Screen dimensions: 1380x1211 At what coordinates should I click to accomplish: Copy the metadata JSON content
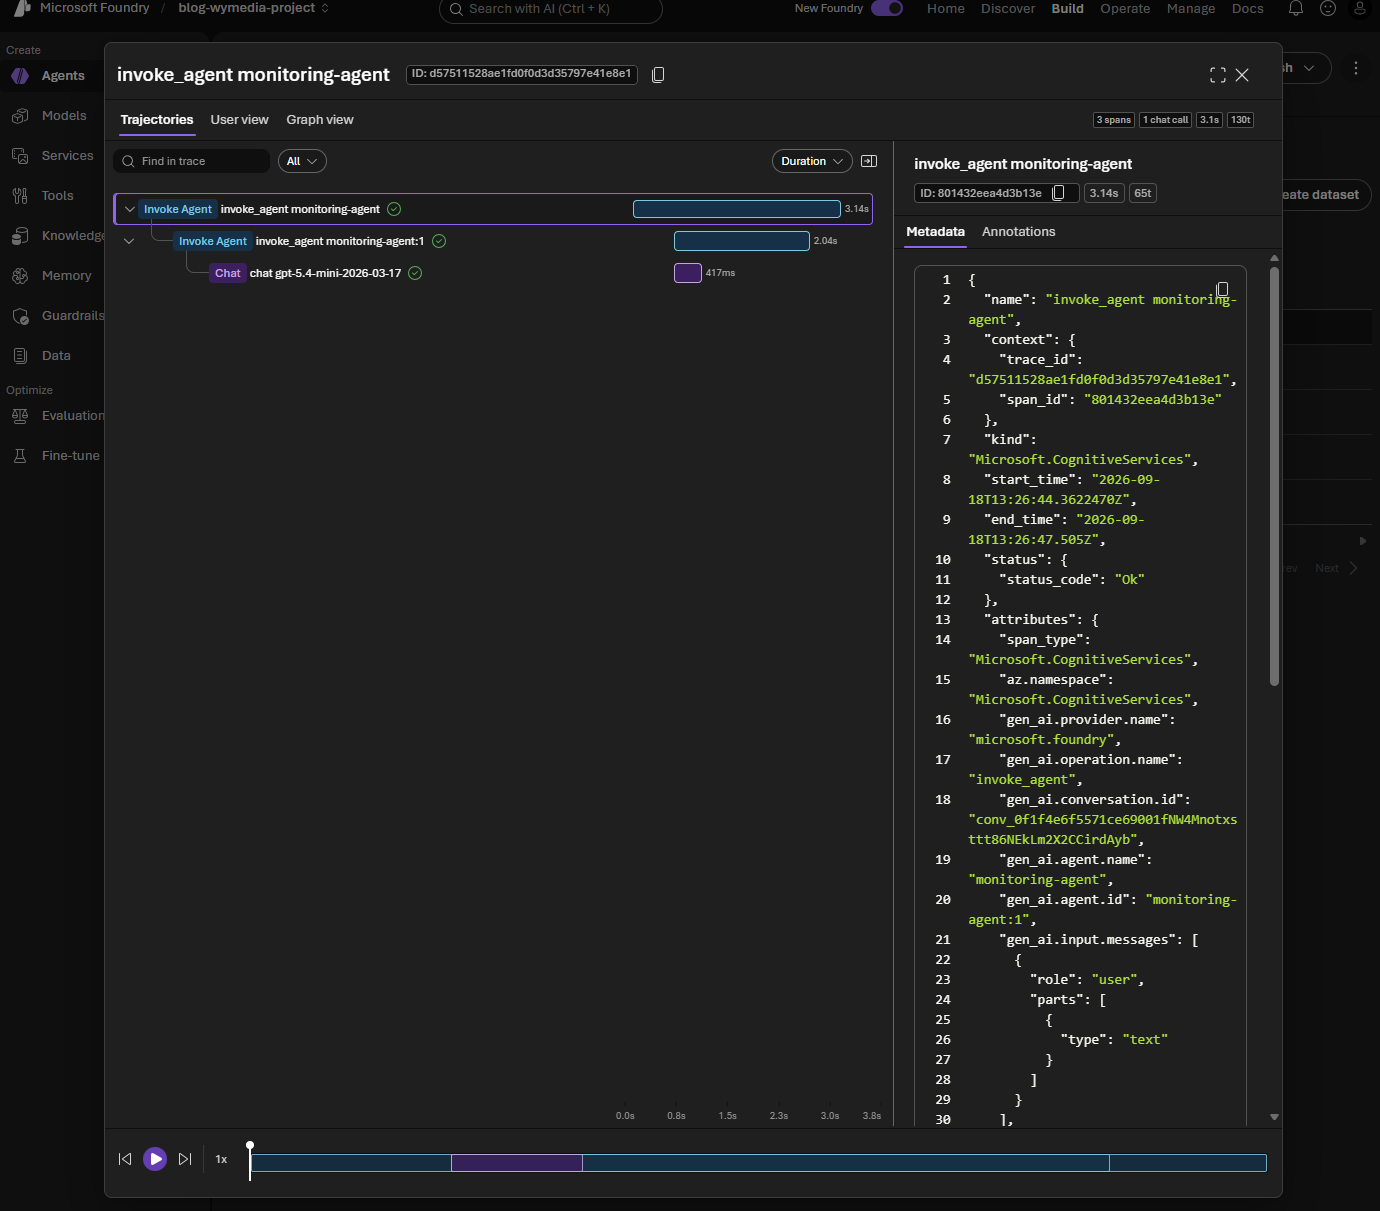pos(1222,289)
